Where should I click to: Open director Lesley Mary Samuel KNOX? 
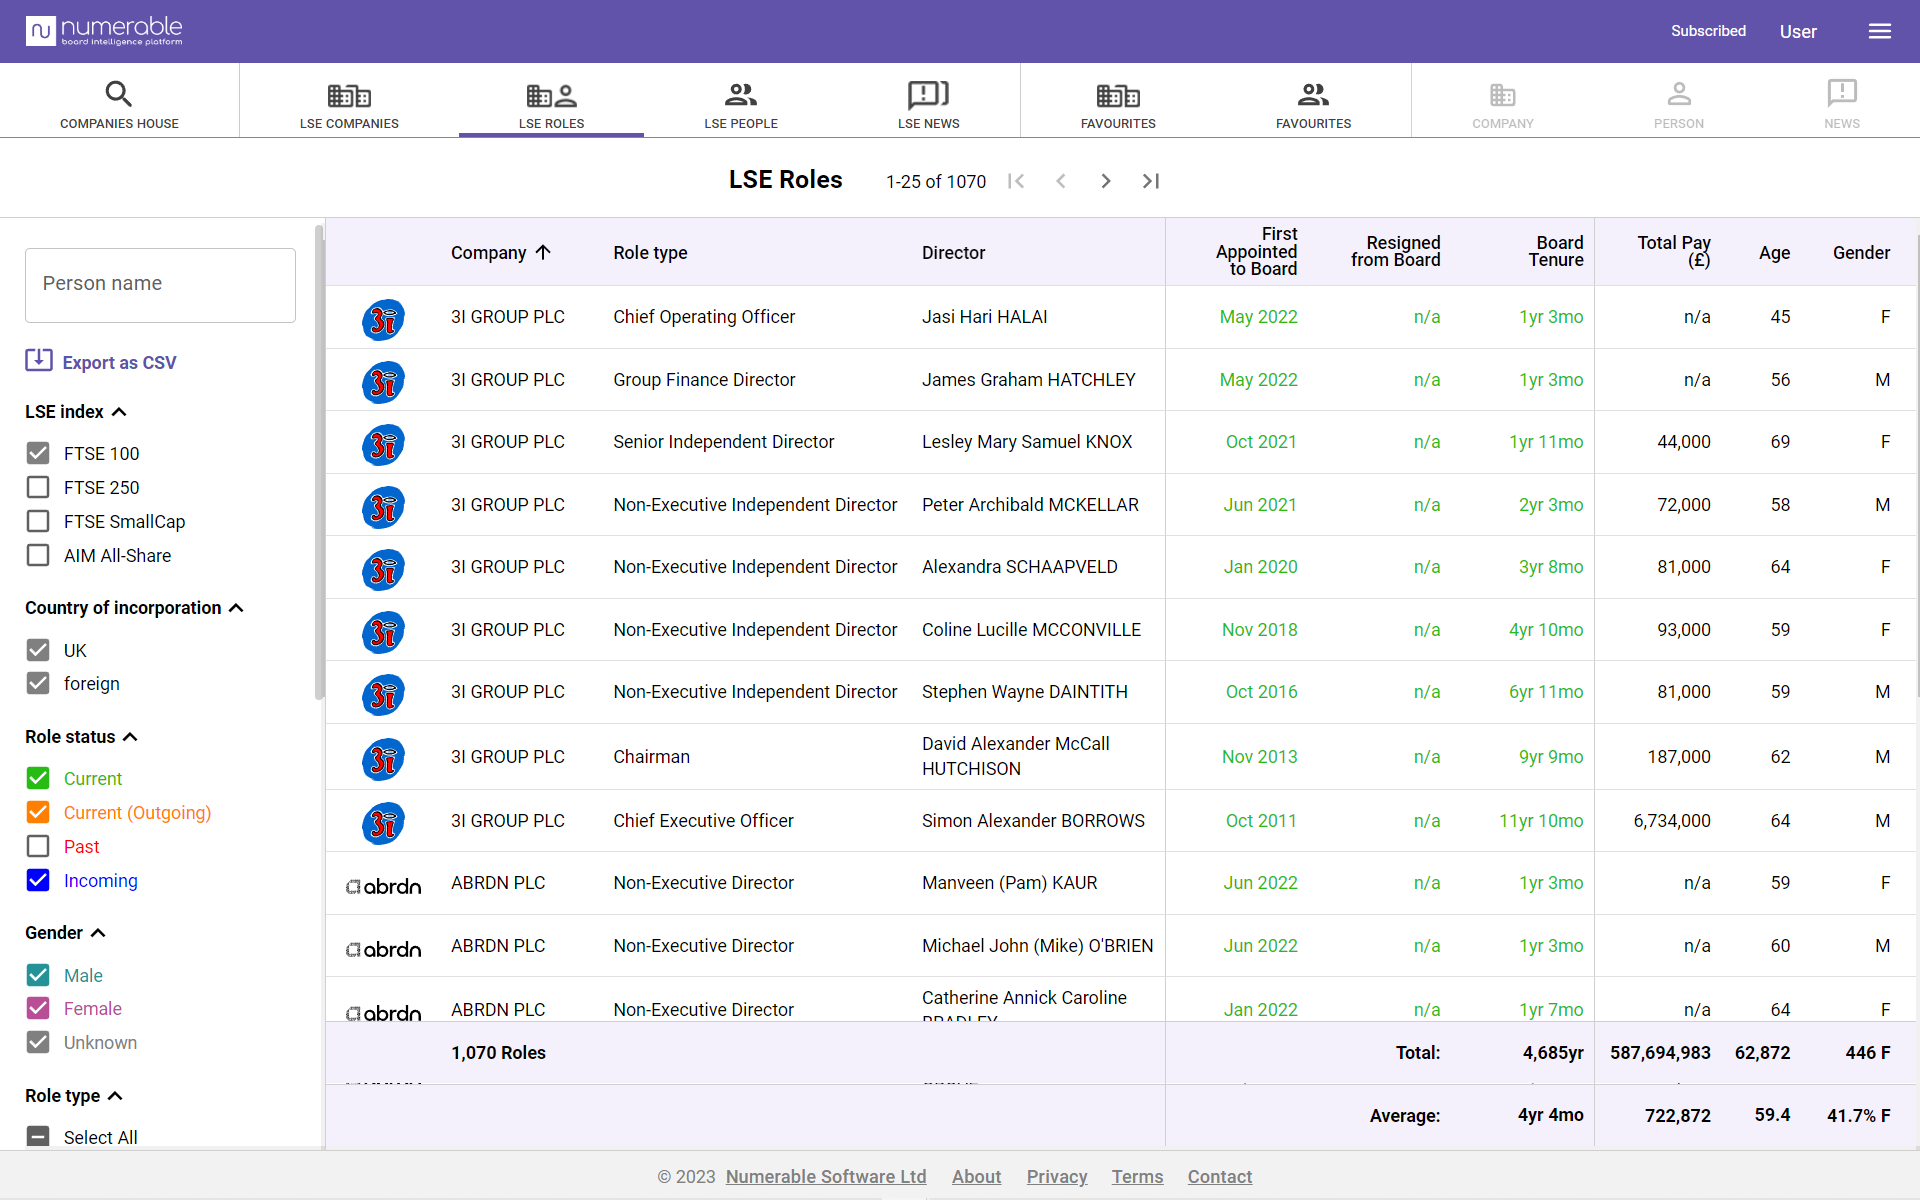(x=1027, y=442)
